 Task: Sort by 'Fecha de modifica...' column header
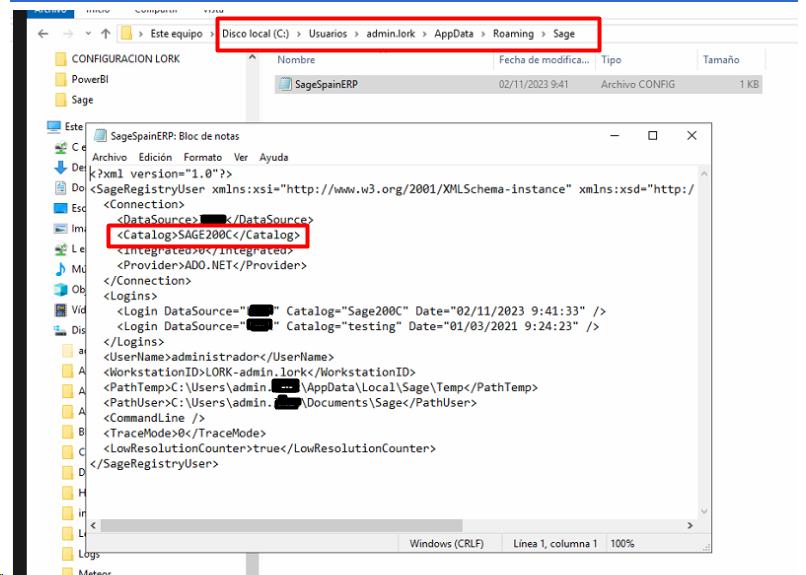[544, 60]
